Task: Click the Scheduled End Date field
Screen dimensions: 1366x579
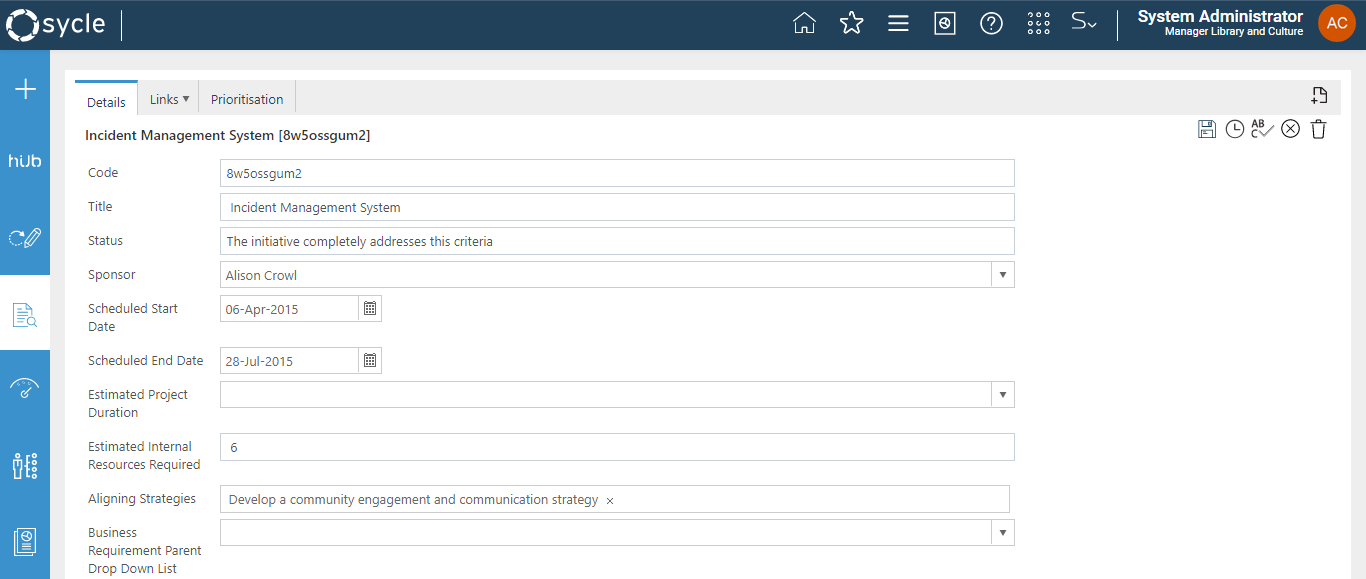Action: 289,361
